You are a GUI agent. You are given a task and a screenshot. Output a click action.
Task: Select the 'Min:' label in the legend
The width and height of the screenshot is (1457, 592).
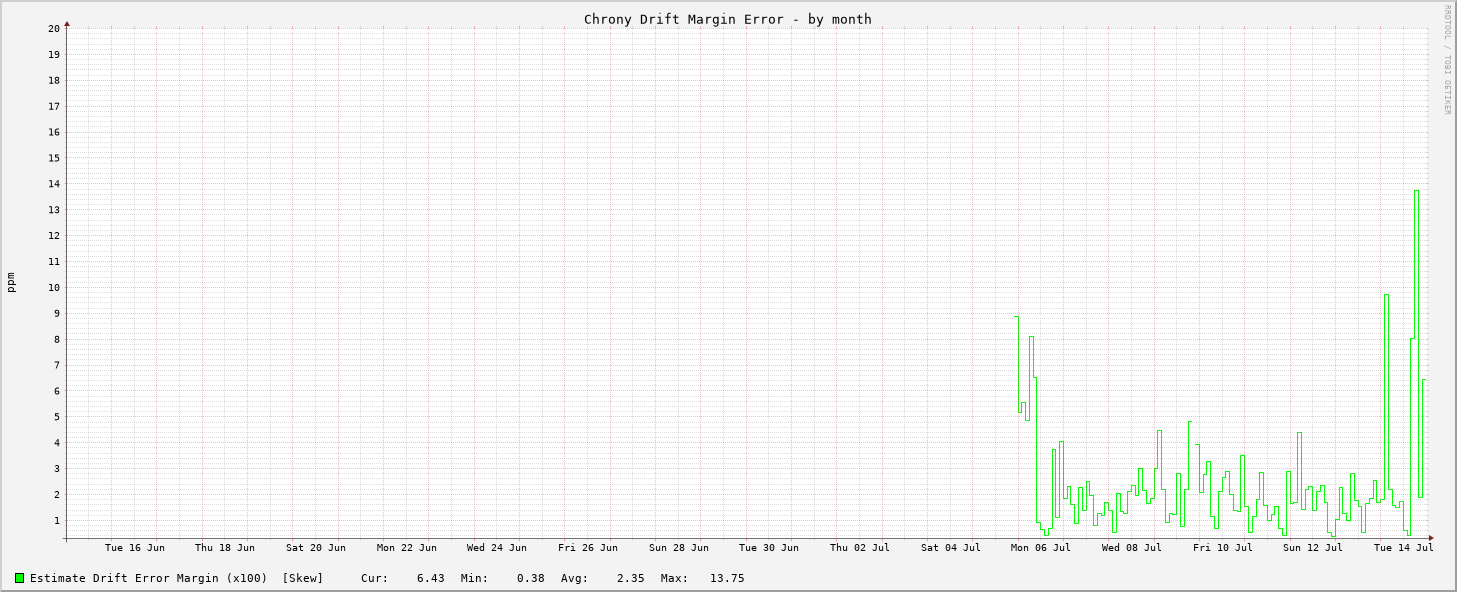[x=475, y=578]
